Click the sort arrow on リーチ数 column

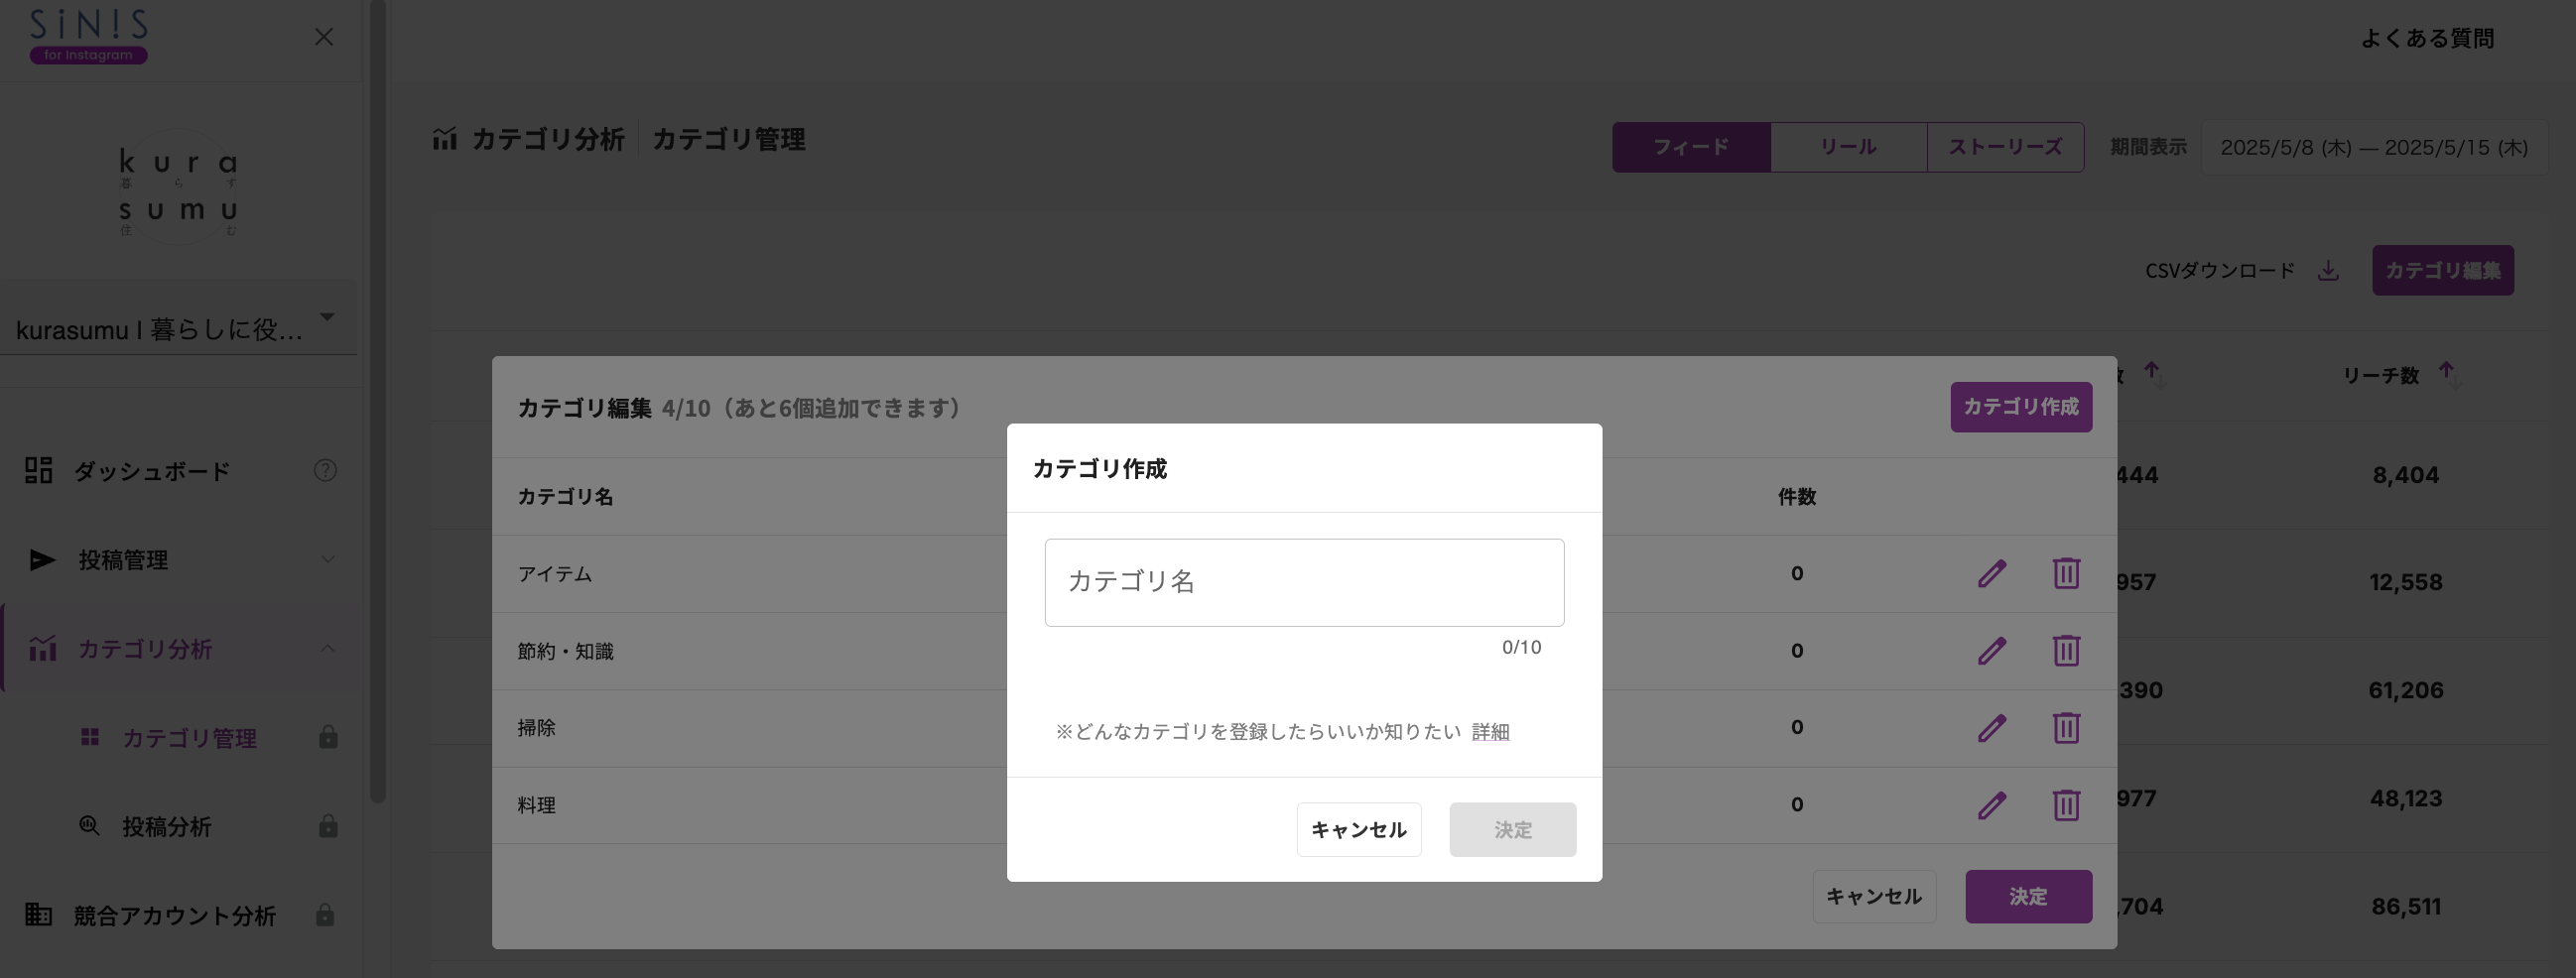(x=2449, y=371)
